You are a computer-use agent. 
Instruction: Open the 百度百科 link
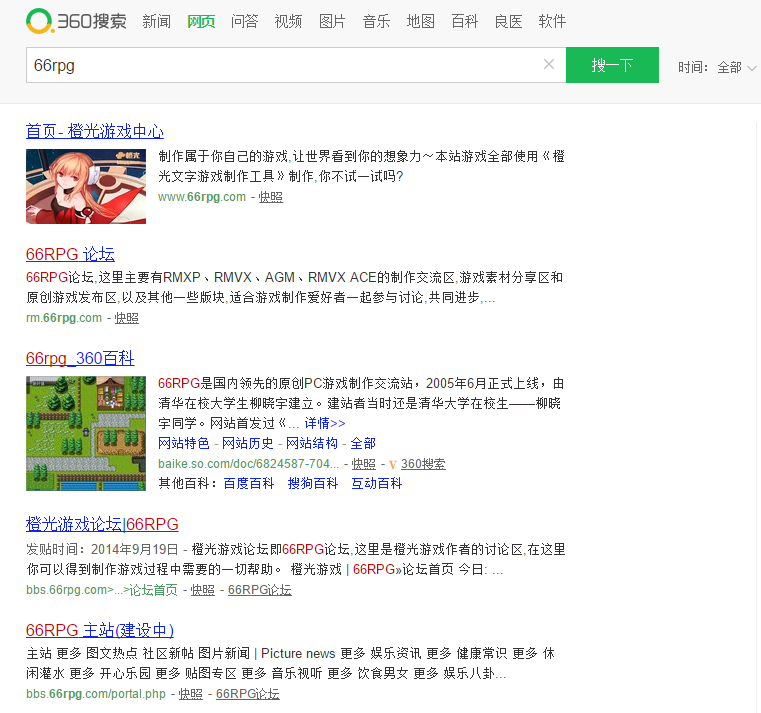[x=249, y=483]
